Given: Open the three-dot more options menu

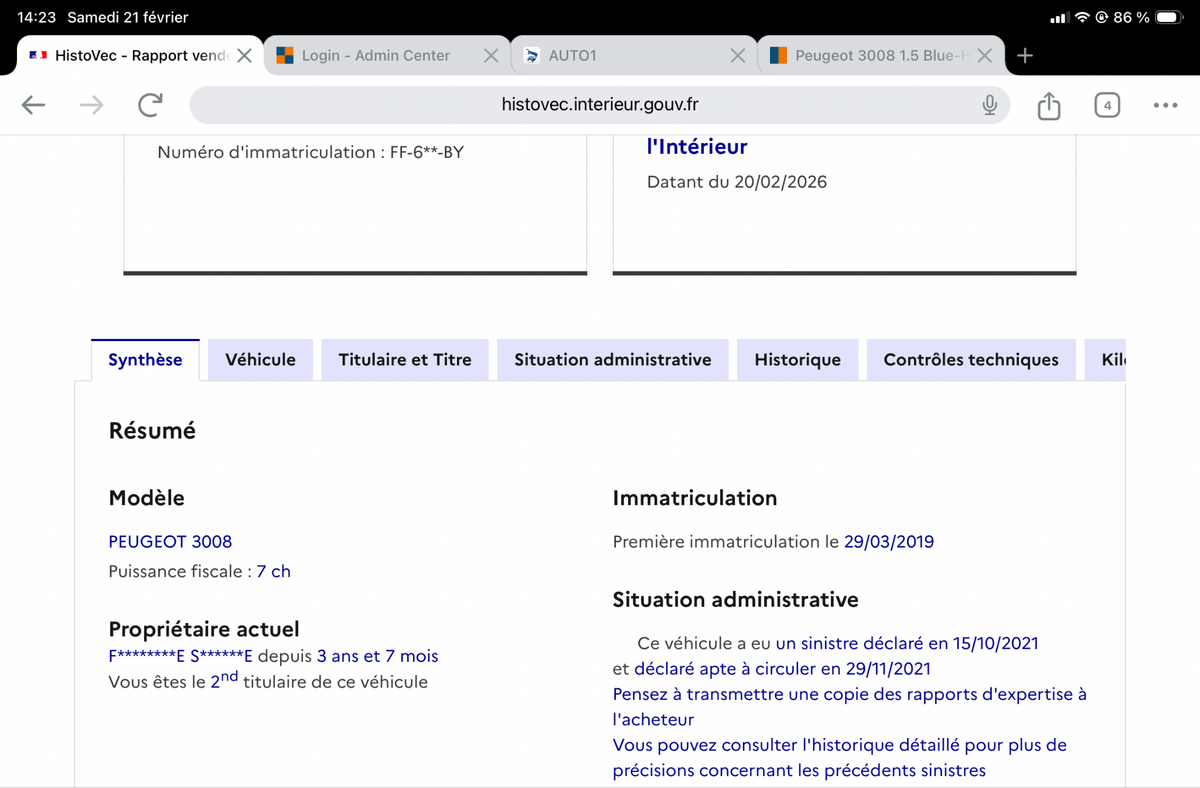Looking at the screenshot, I should point(1165,105).
